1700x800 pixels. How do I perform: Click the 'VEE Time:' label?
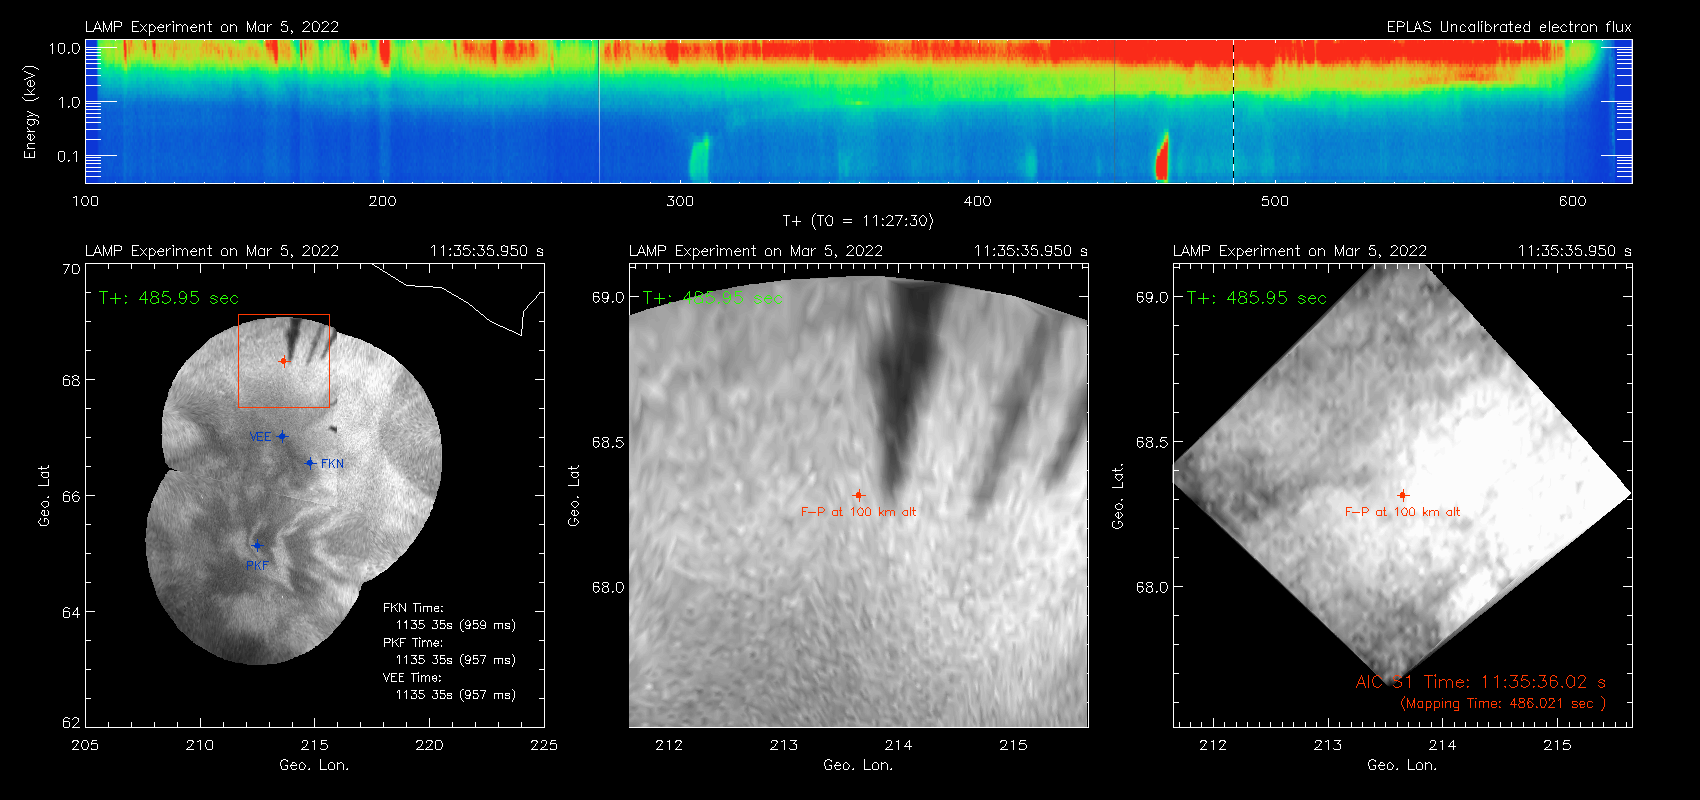click(x=412, y=678)
